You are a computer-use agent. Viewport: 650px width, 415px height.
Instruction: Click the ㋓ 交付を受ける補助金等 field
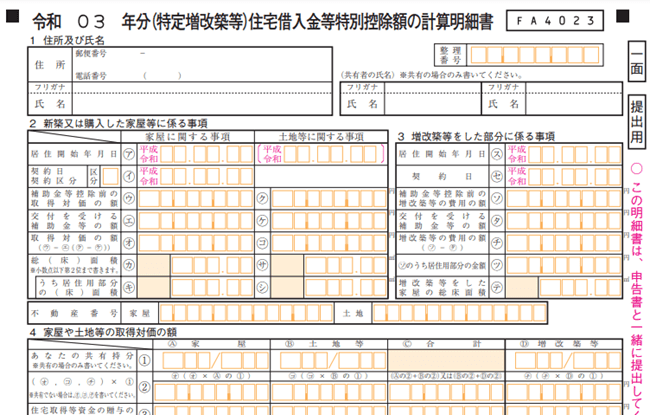click(196, 221)
